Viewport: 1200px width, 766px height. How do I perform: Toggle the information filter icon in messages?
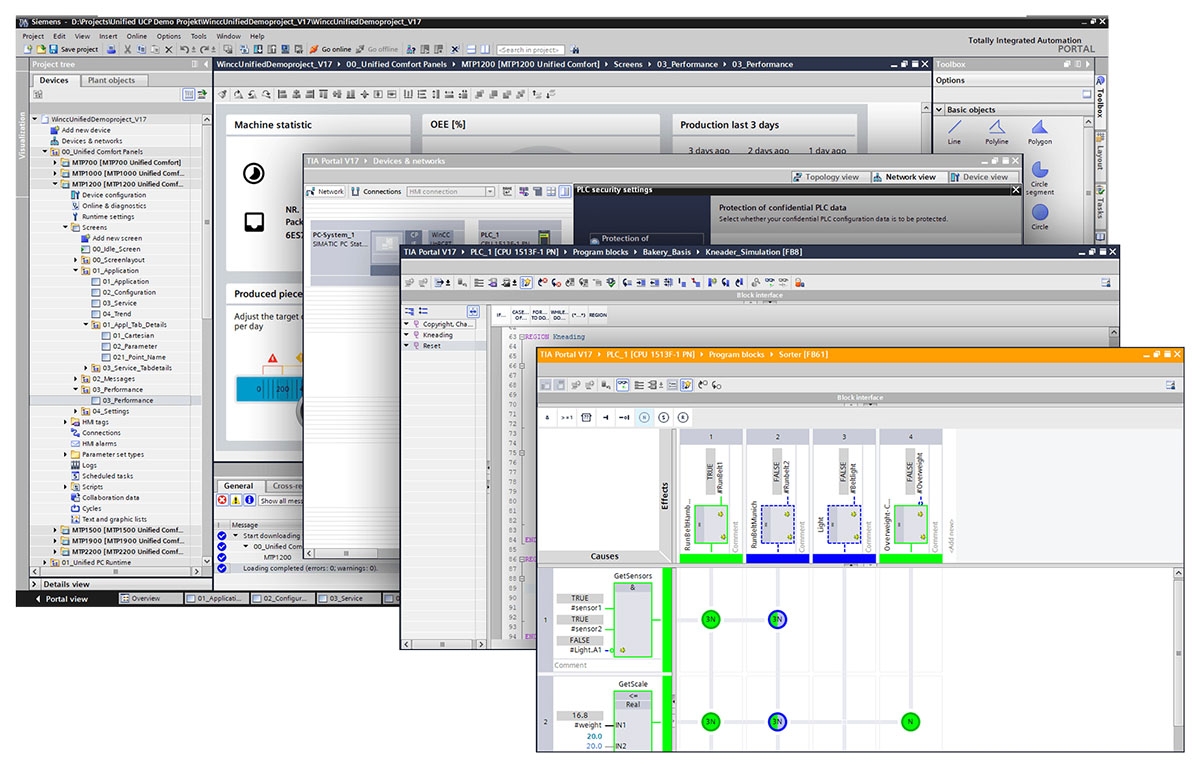click(248, 500)
